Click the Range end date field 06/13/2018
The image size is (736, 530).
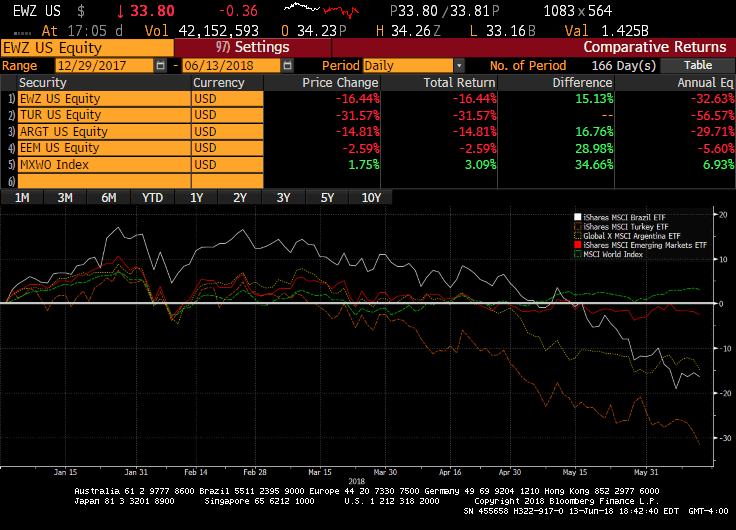pyautogui.click(x=231, y=65)
